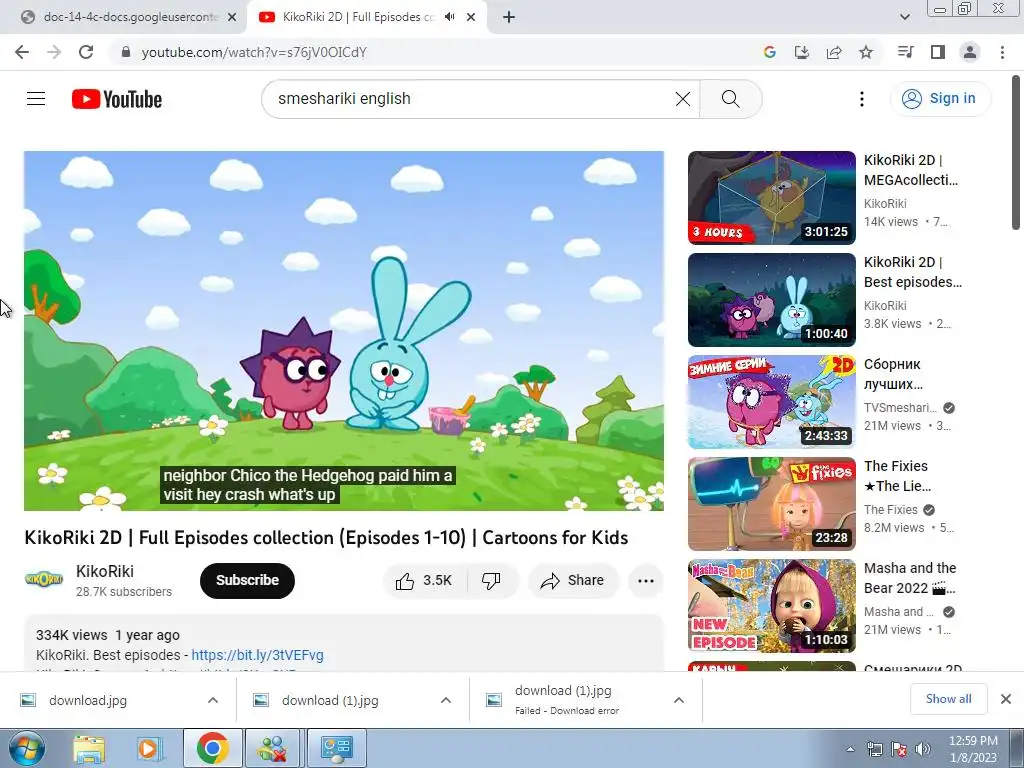The height and width of the screenshot is (768, 1024).
Task: Bookmark this page with the star icon
Action: (x=866, y=52)
